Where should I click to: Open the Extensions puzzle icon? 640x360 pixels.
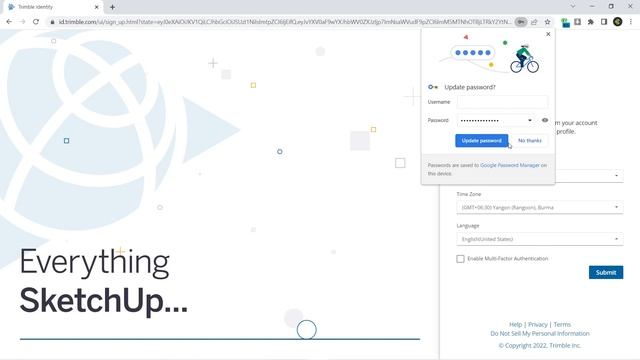[591, 22]
